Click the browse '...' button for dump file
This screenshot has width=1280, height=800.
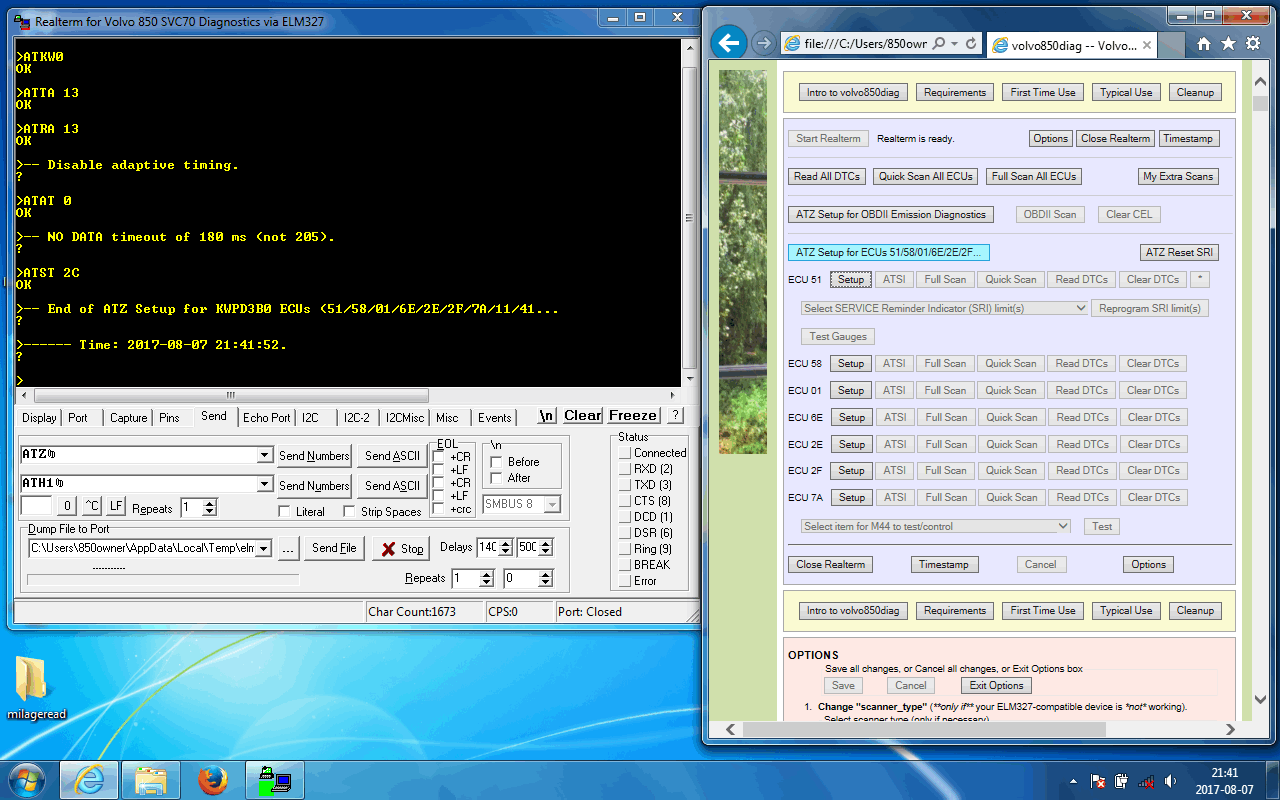pyautogui.click(x=287, y=548)
